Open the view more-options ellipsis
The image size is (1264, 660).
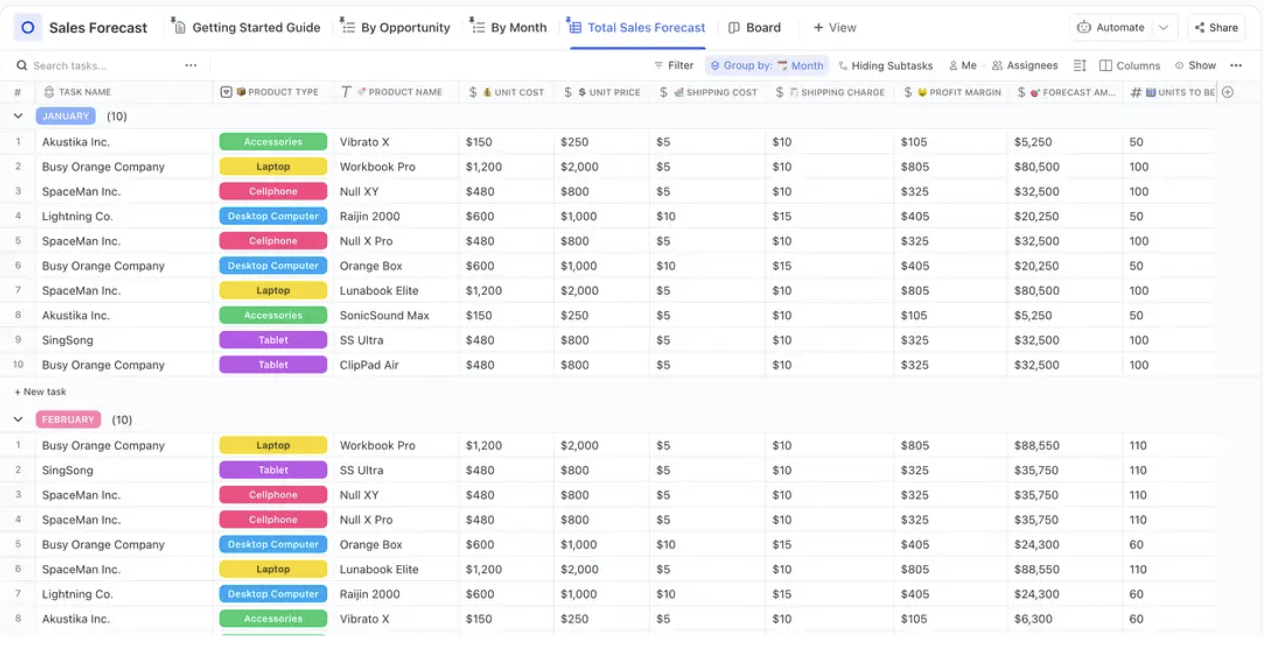1236,66
